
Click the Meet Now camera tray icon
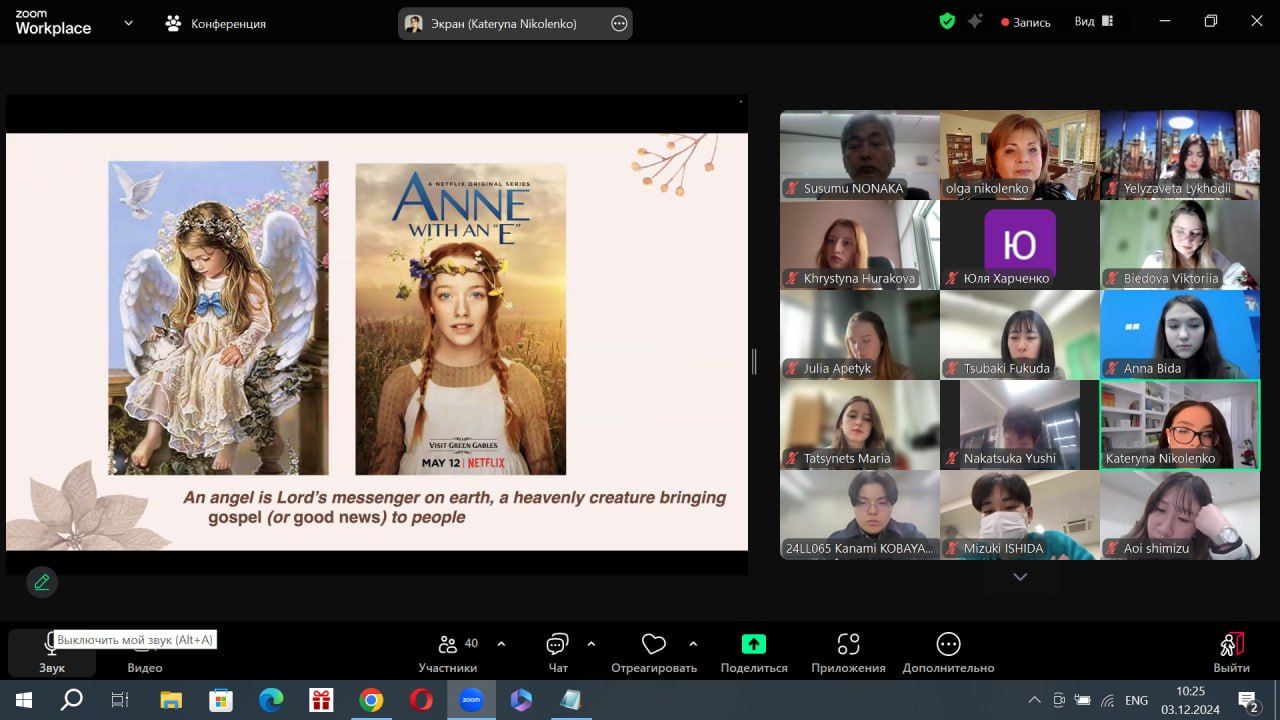1059,700
